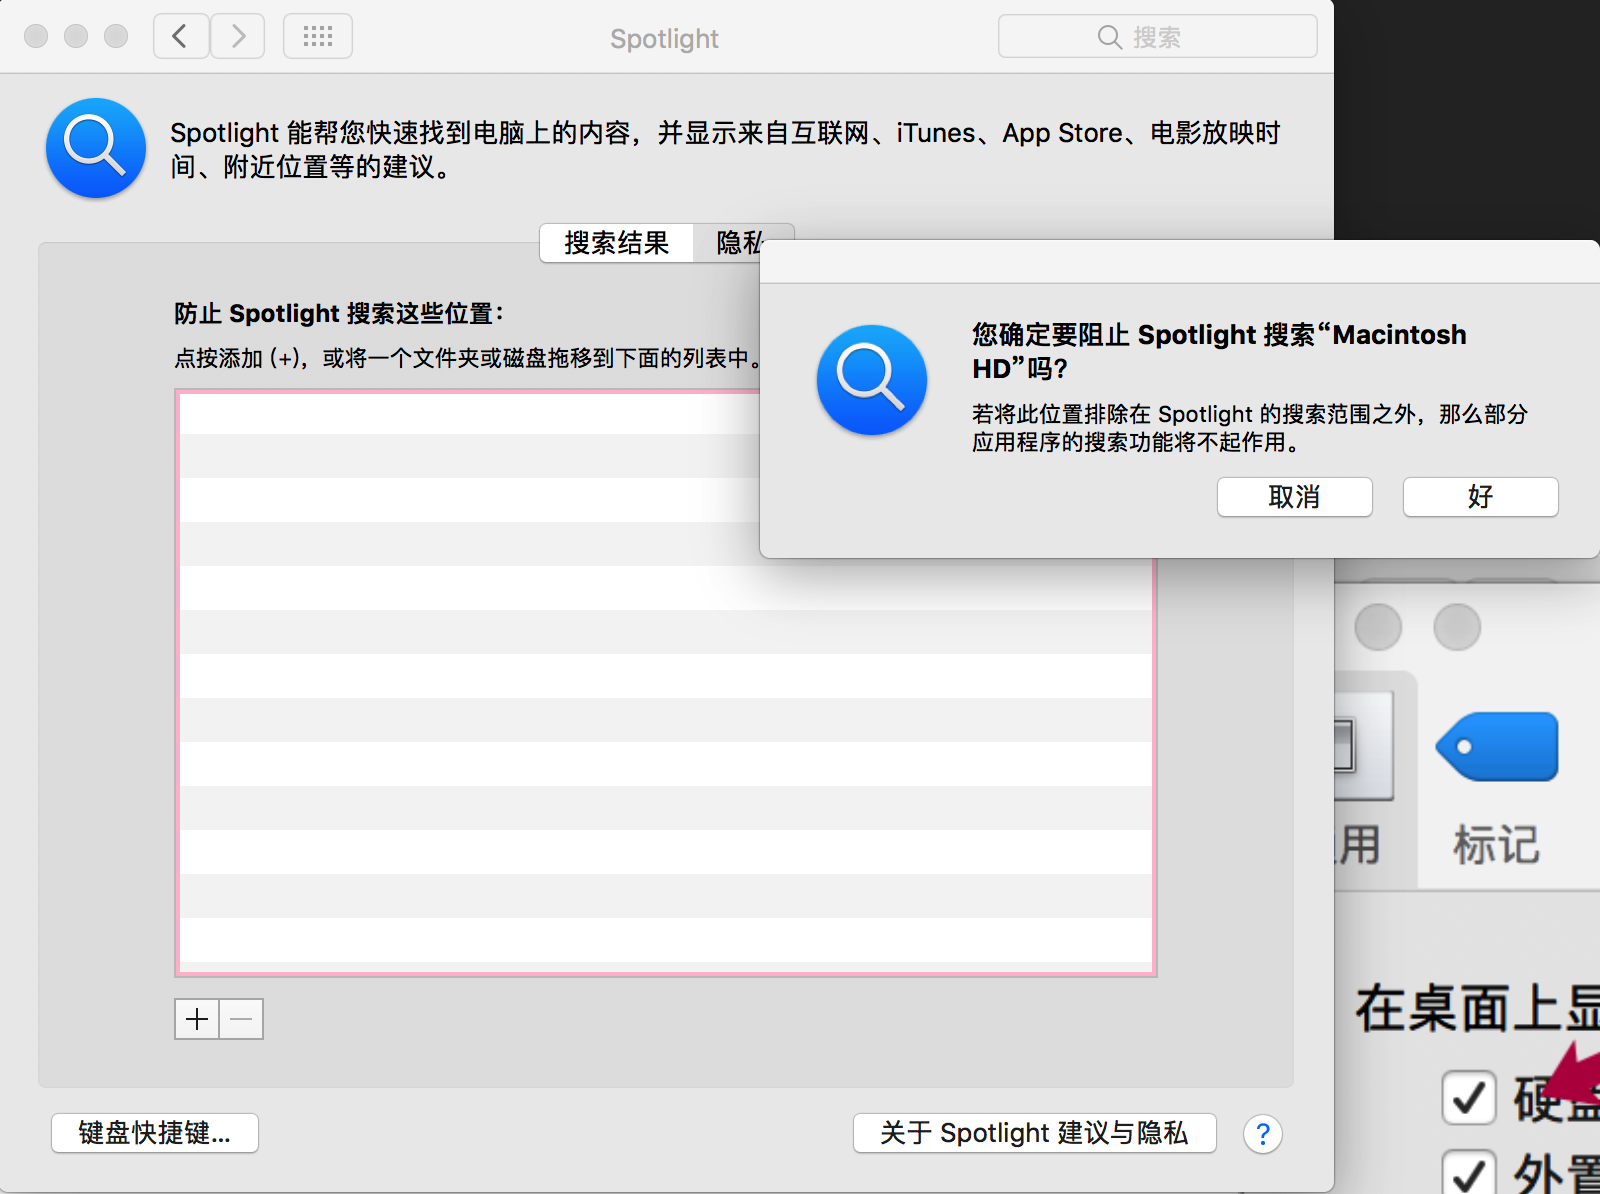Open help with the question mark button
This screenshot has height=1194, width=1600.
pos(1263,1134)
